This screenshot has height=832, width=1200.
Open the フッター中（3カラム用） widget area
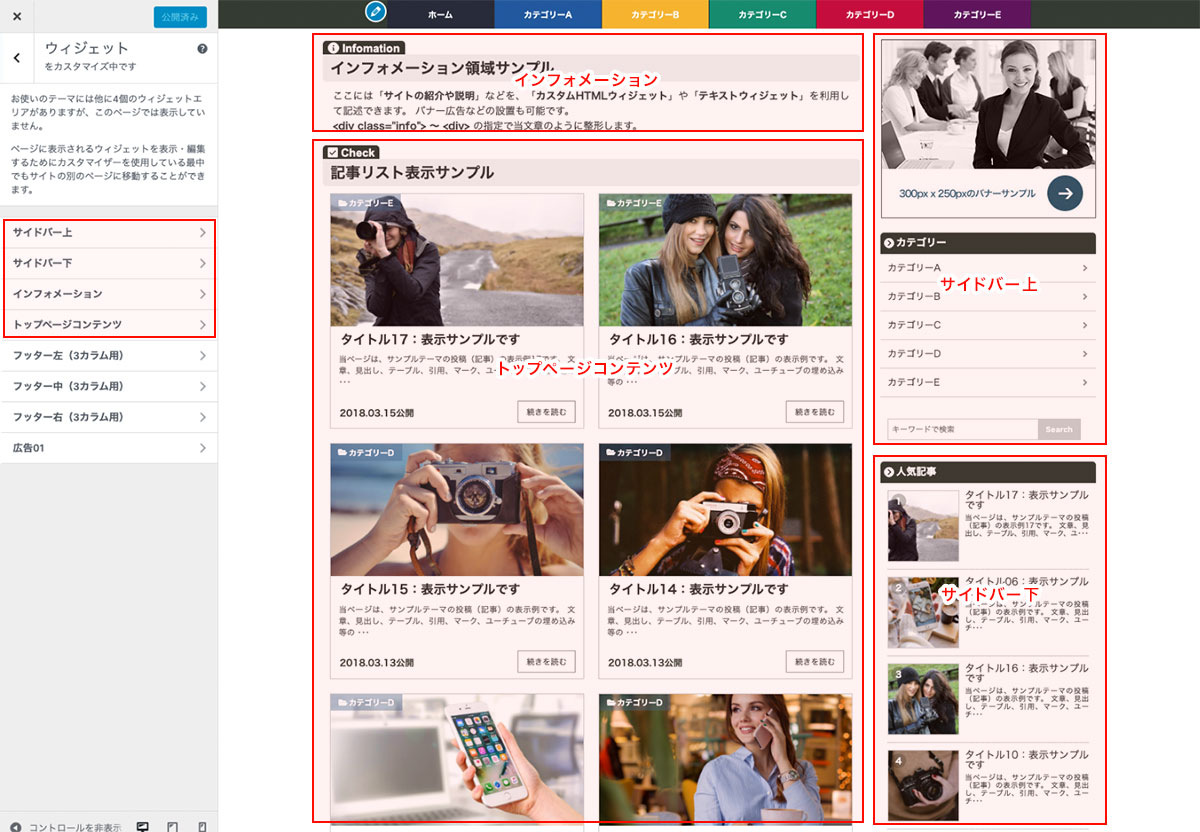pyautogui.click(x=109, y=387)
